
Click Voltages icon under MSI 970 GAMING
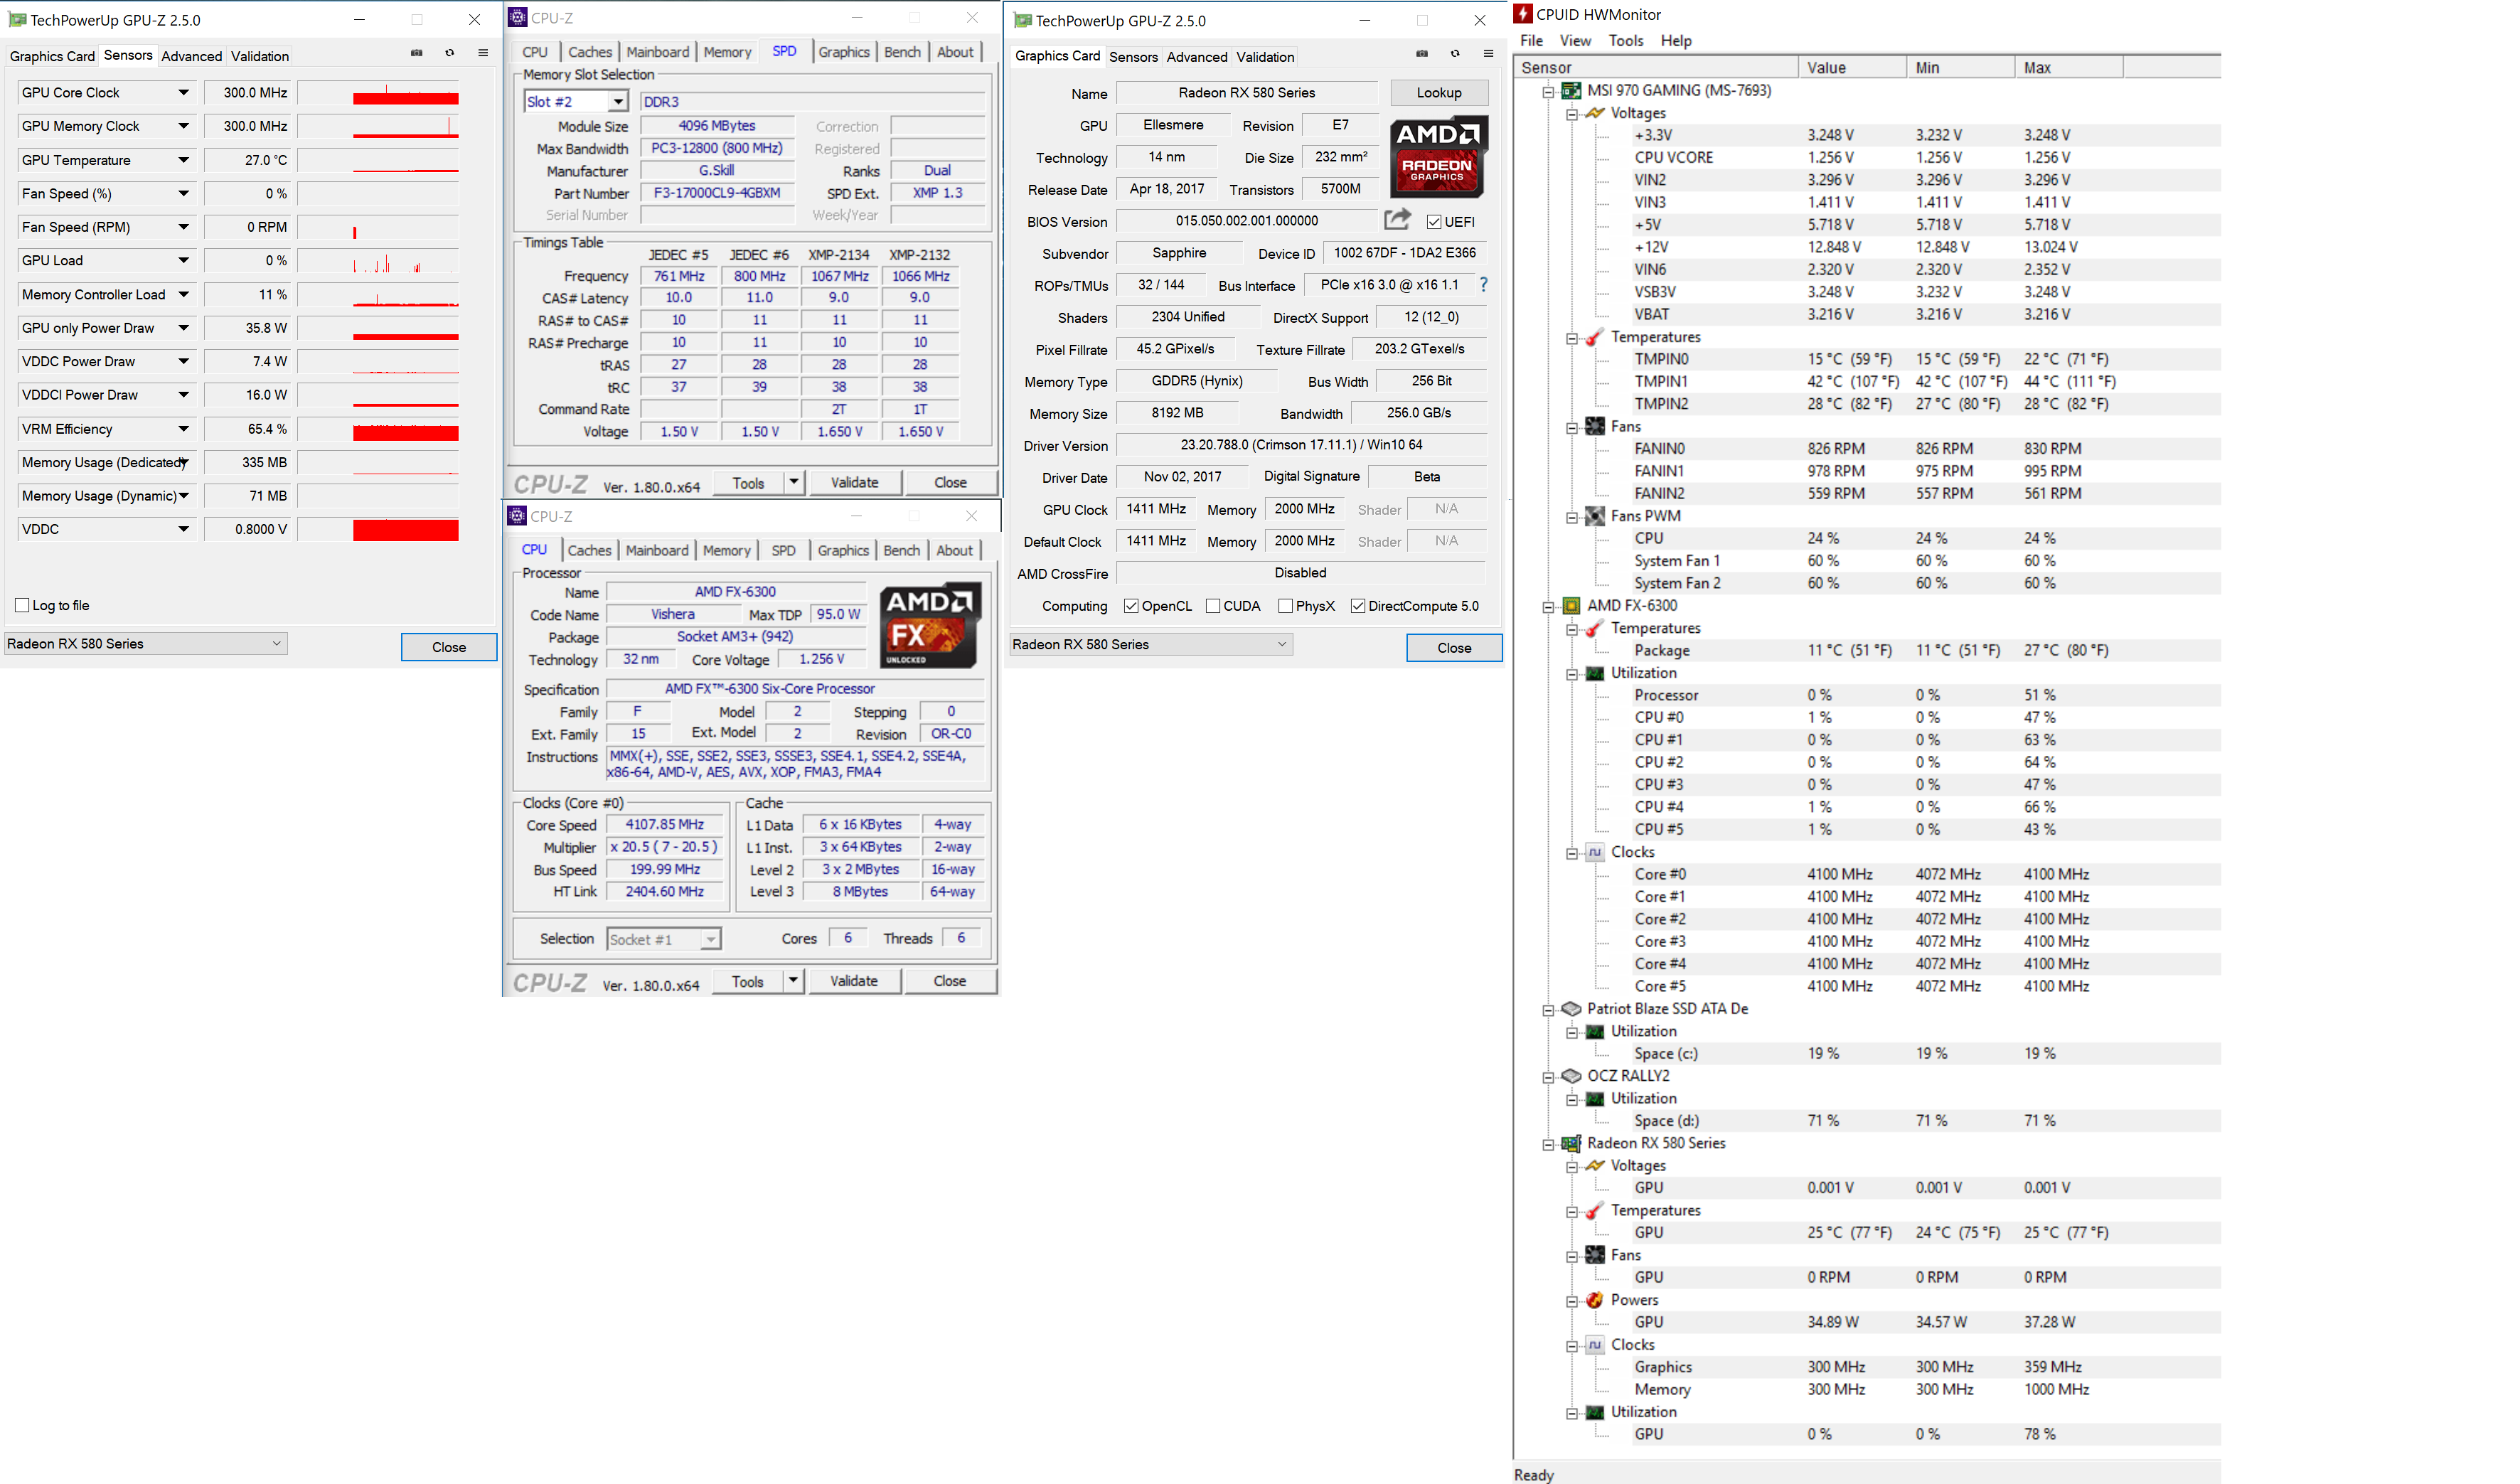point(1595,113)
